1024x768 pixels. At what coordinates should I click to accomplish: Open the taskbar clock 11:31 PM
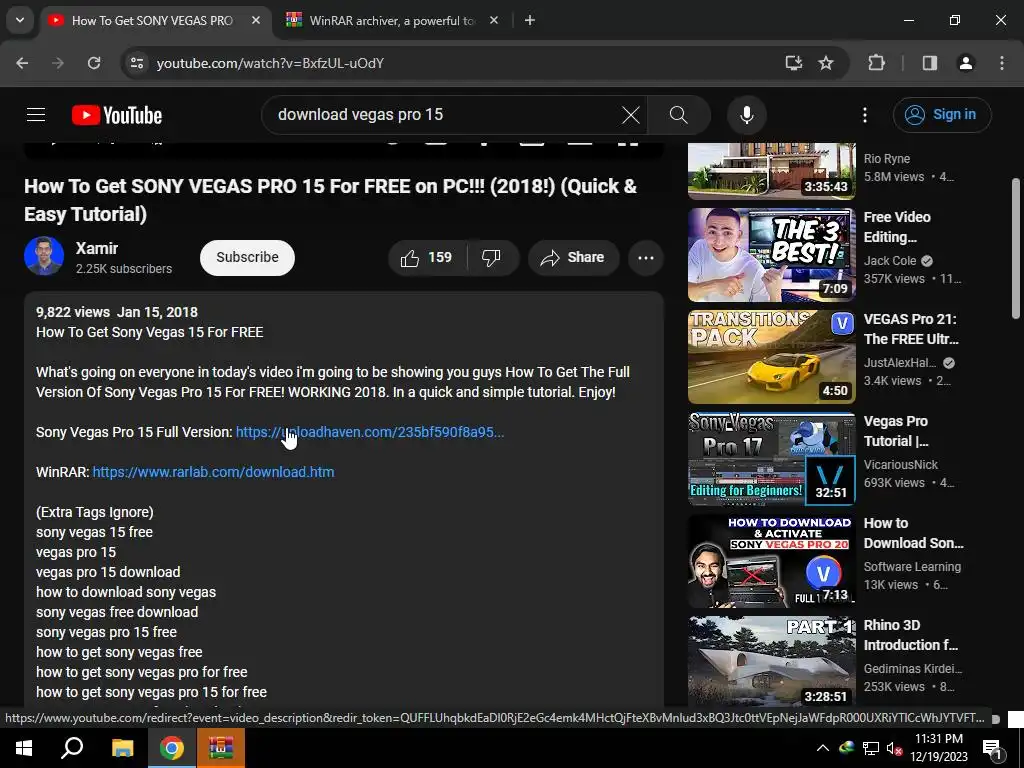tap(938, 748)
